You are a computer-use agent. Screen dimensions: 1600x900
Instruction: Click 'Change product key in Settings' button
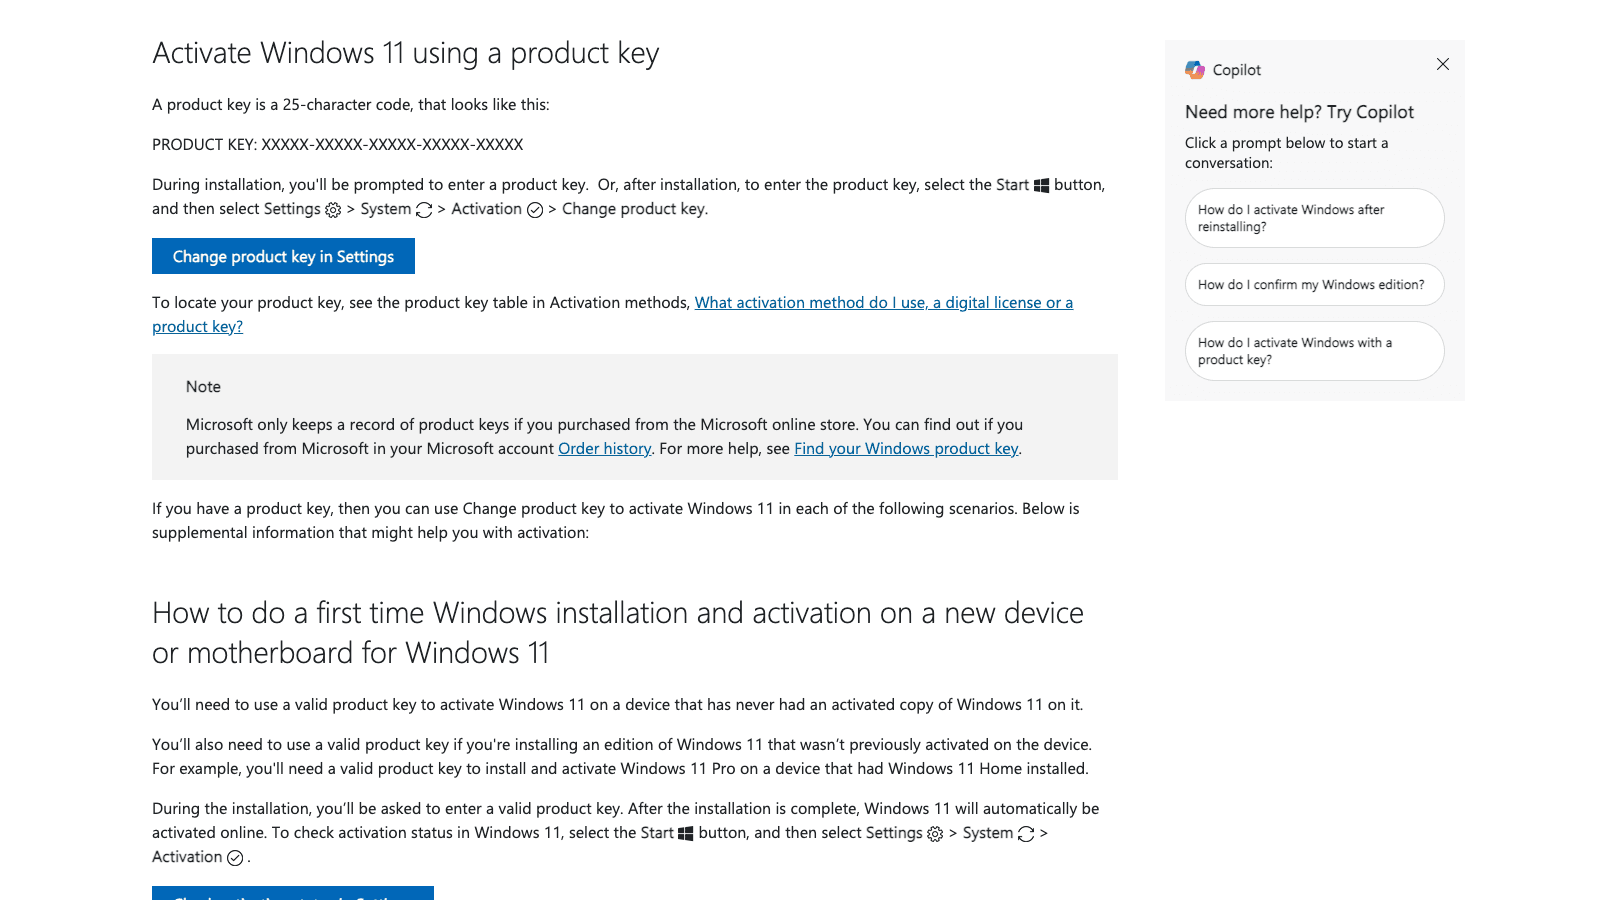[283, 256]
